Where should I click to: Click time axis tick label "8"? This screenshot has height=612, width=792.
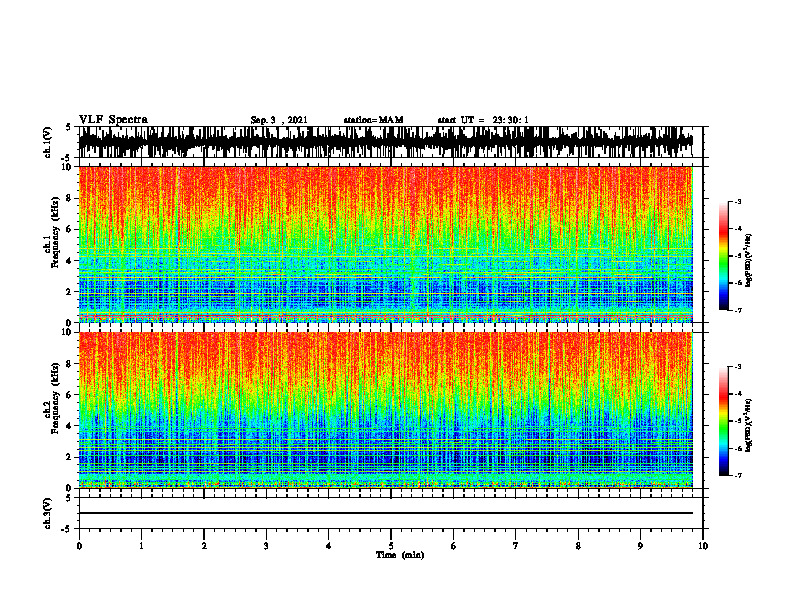(578, 546)
